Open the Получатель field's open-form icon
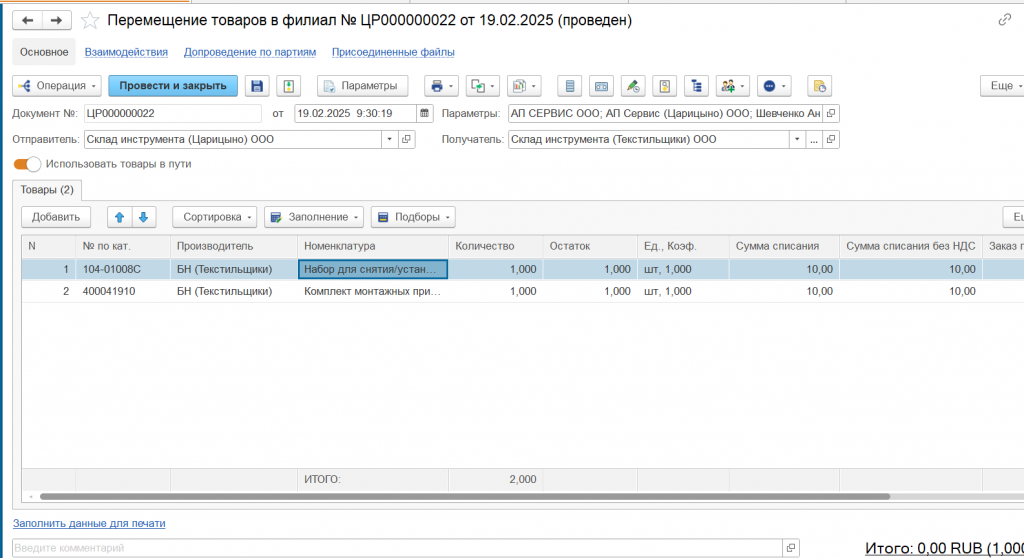1024x558 pixels. (831, 140)
